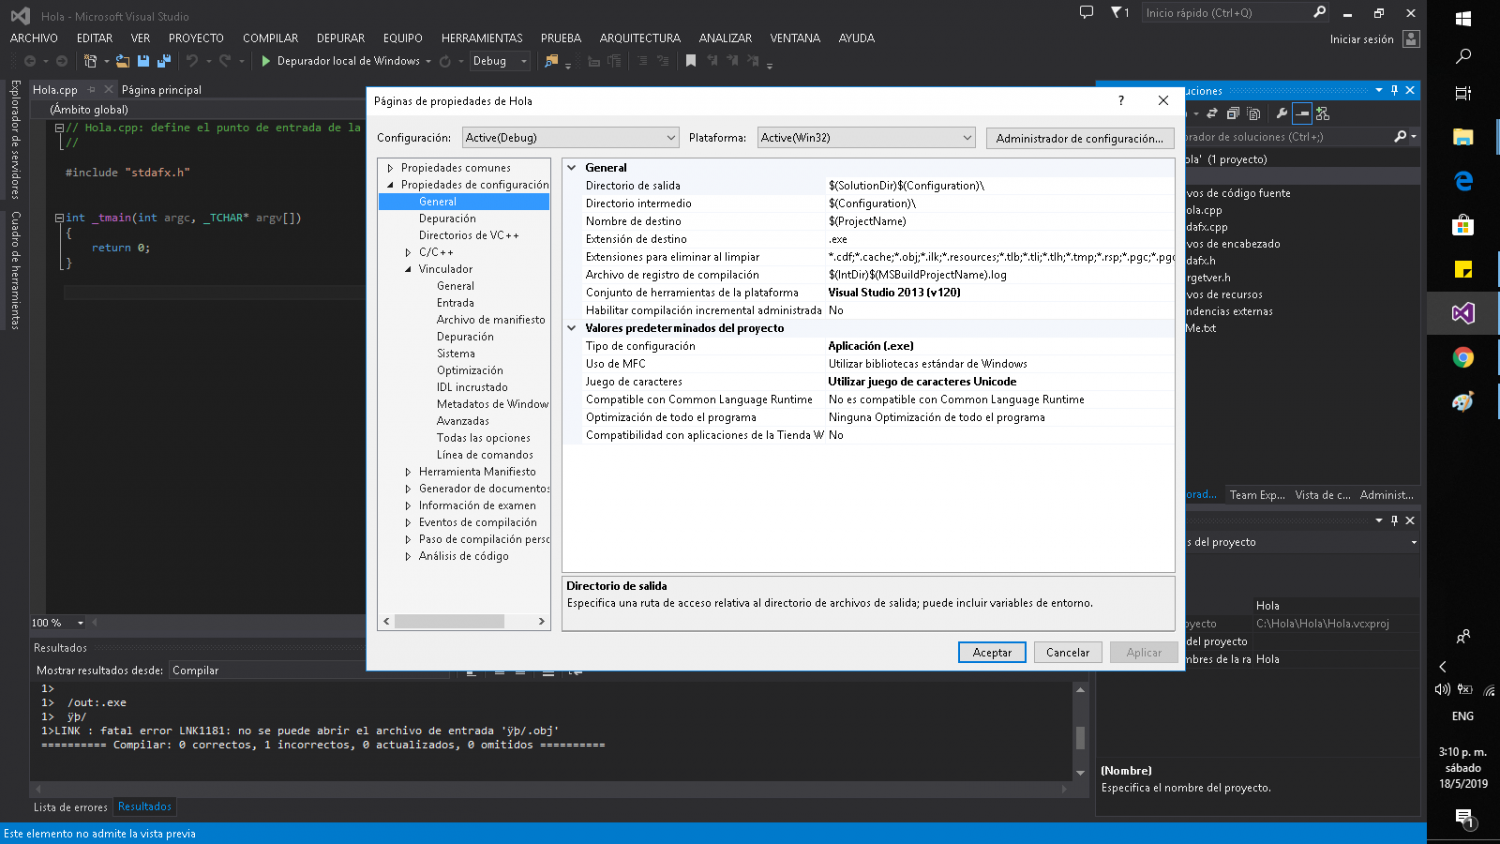Click the New Project toolbar icon
Screen dimensions: 1500x844
click(90, 61)
